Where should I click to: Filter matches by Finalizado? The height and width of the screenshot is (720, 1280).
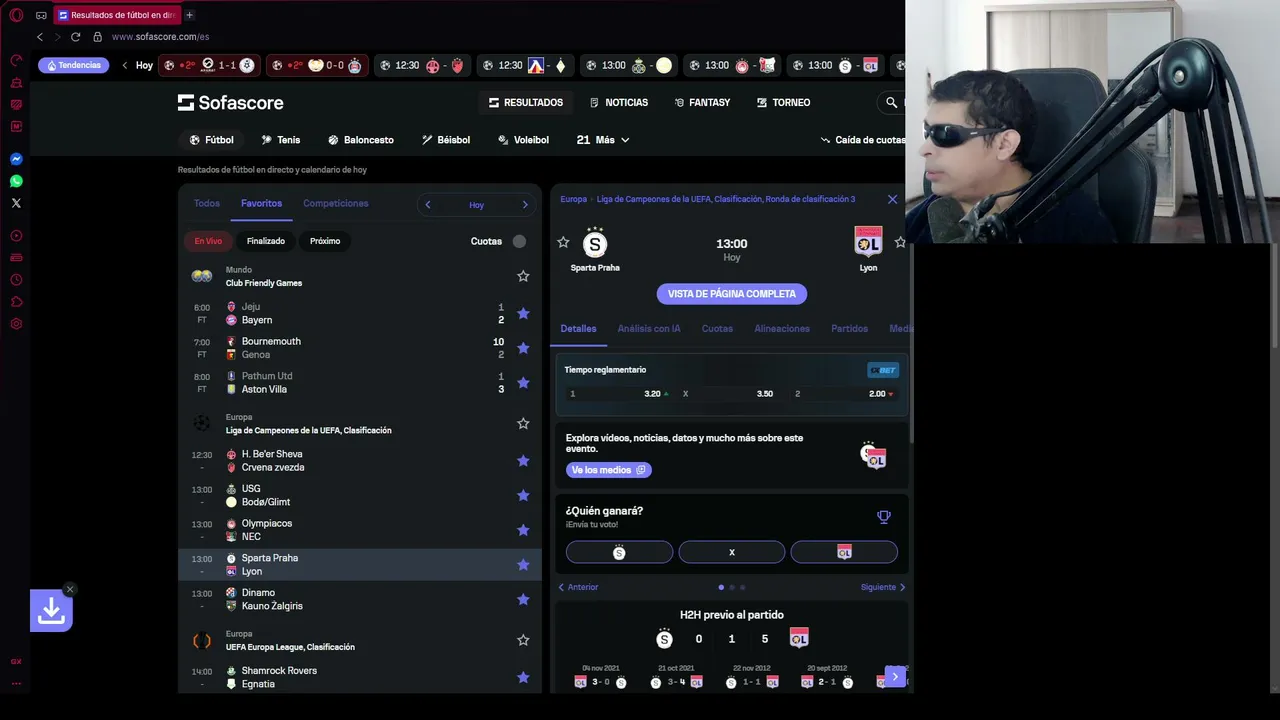point(266,241)
